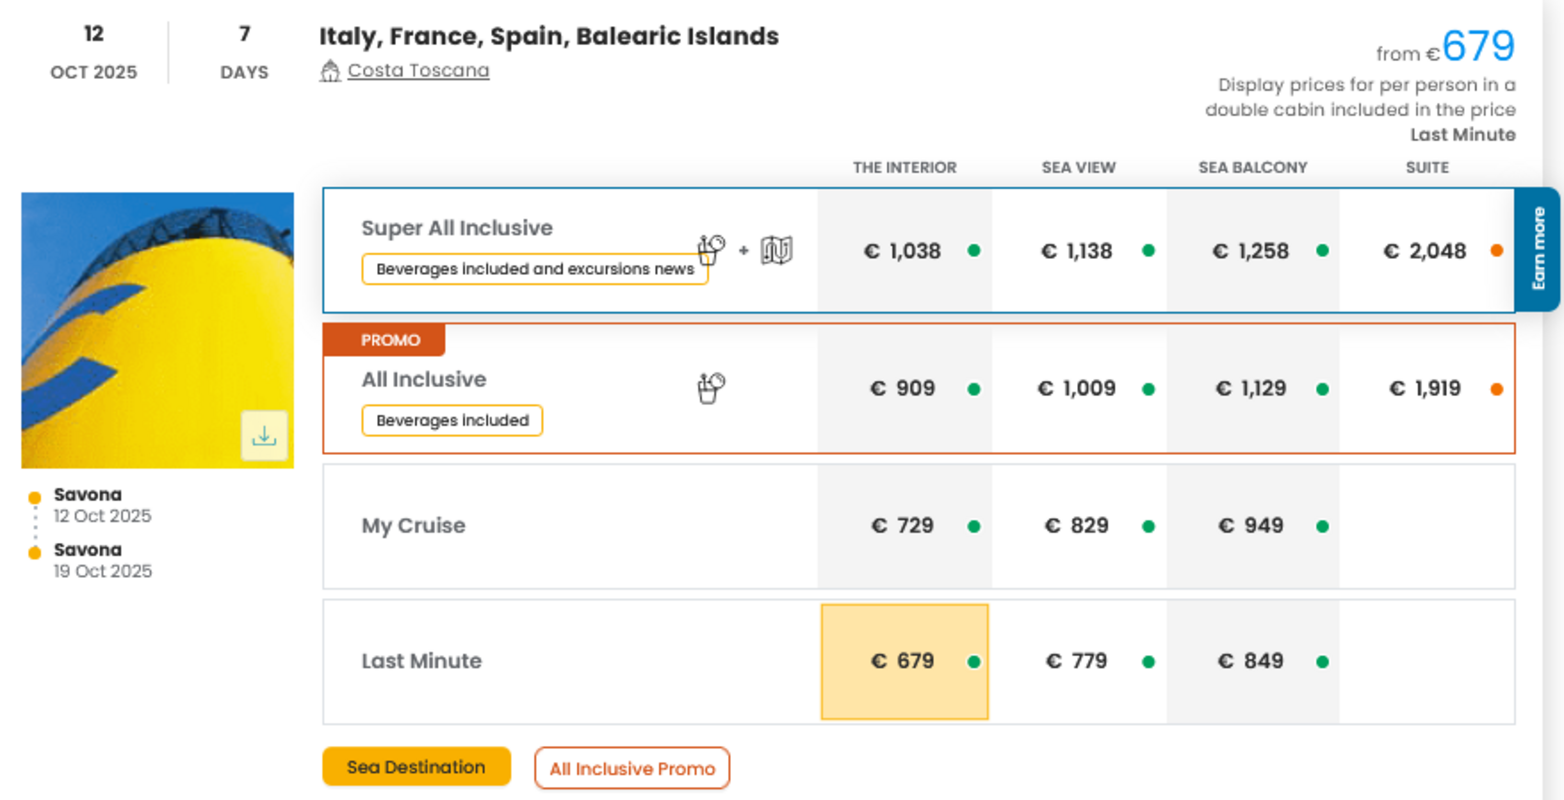
Task: Click the download icon on ship image
Action: click(x=264, y=436)
